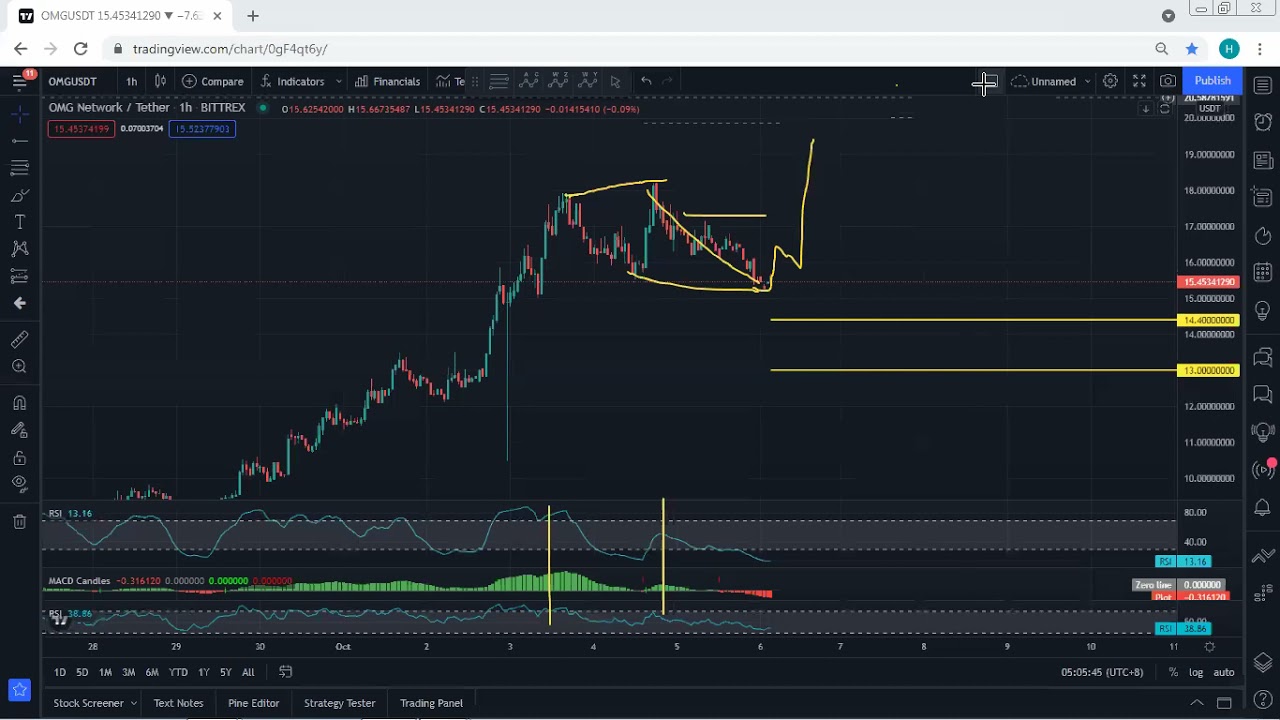The height and width of the screenshot is (720, 1280).
Task: Toggle lock all drawing tools
Action: point(19,457)
